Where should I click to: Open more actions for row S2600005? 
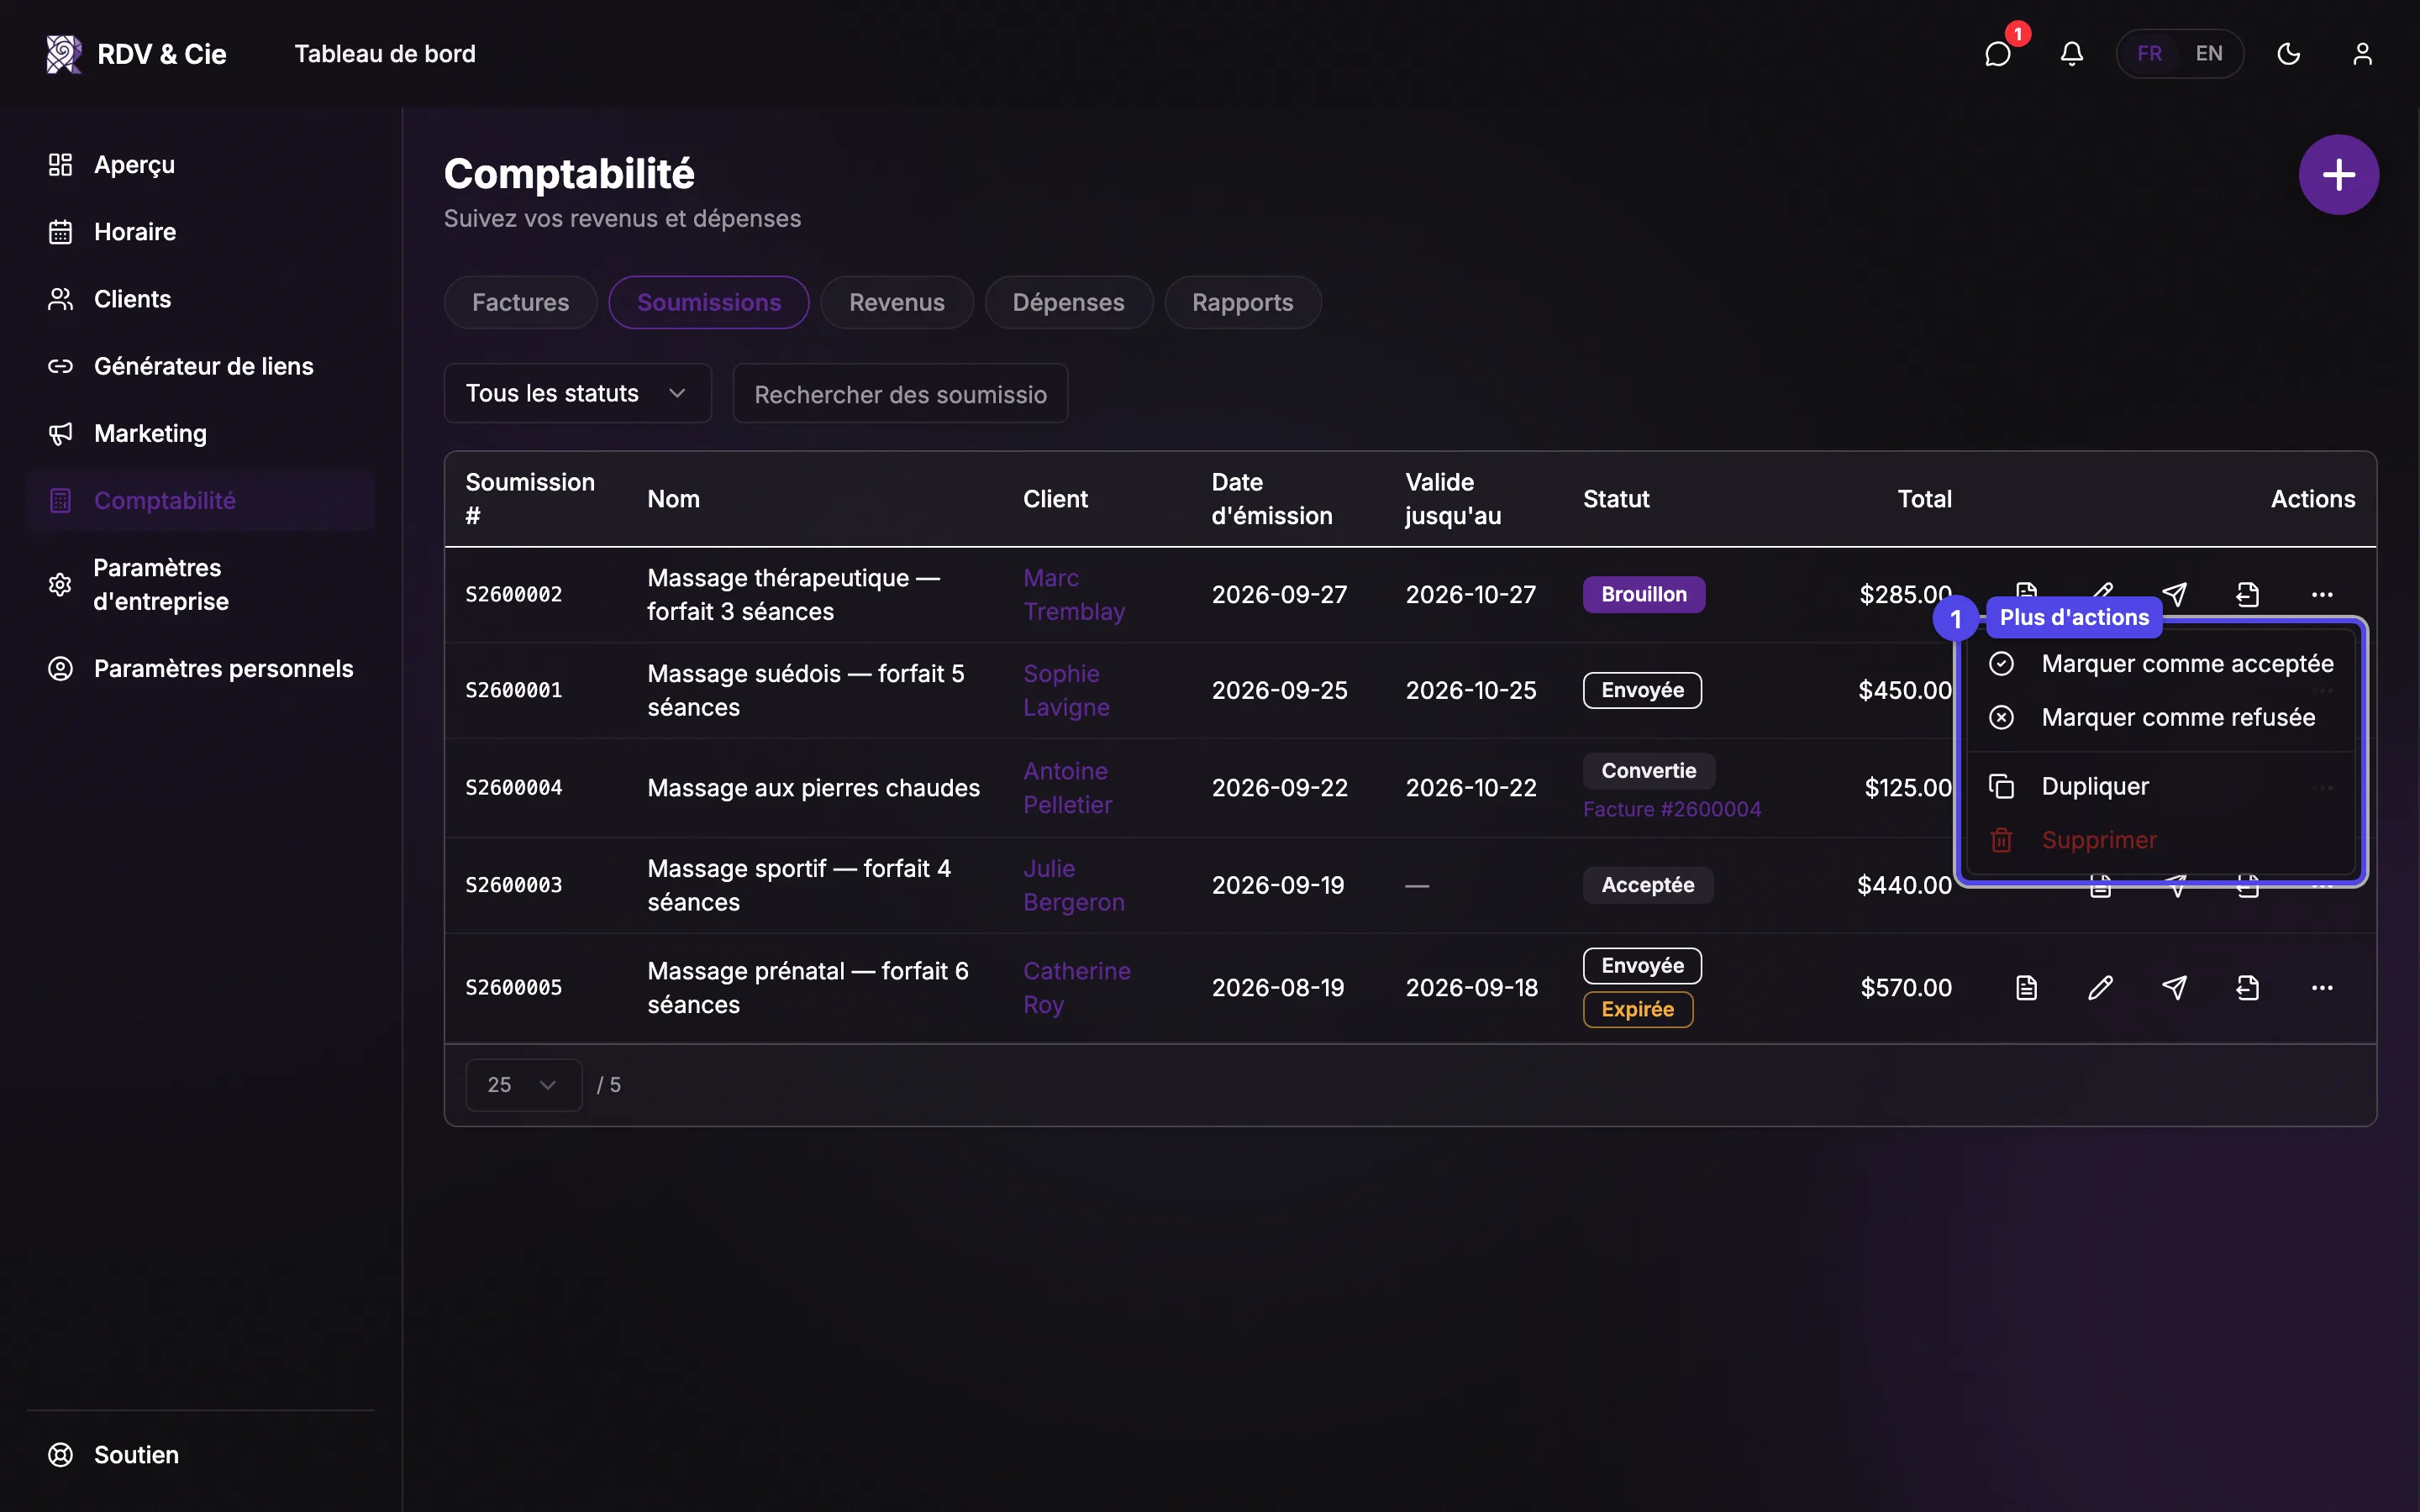(x=2322, y=988)
